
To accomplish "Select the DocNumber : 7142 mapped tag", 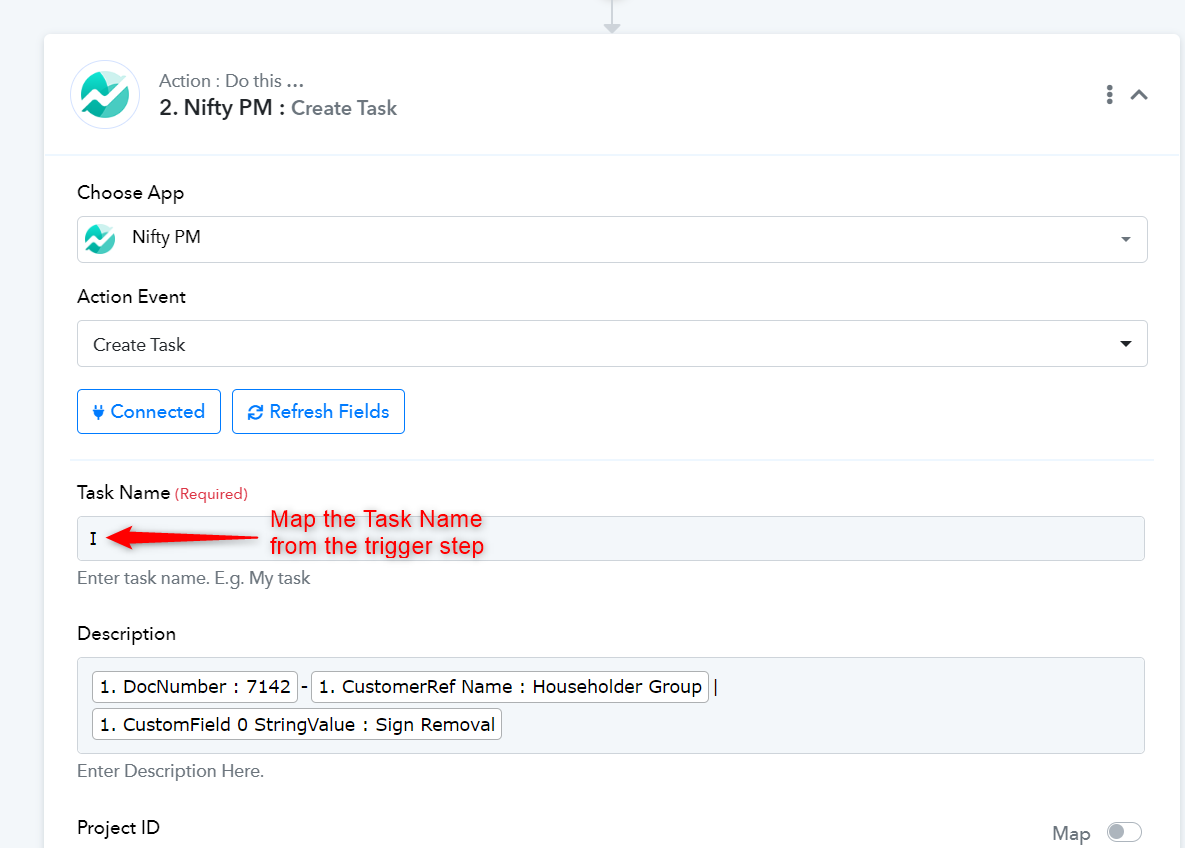I will point(195,686).
